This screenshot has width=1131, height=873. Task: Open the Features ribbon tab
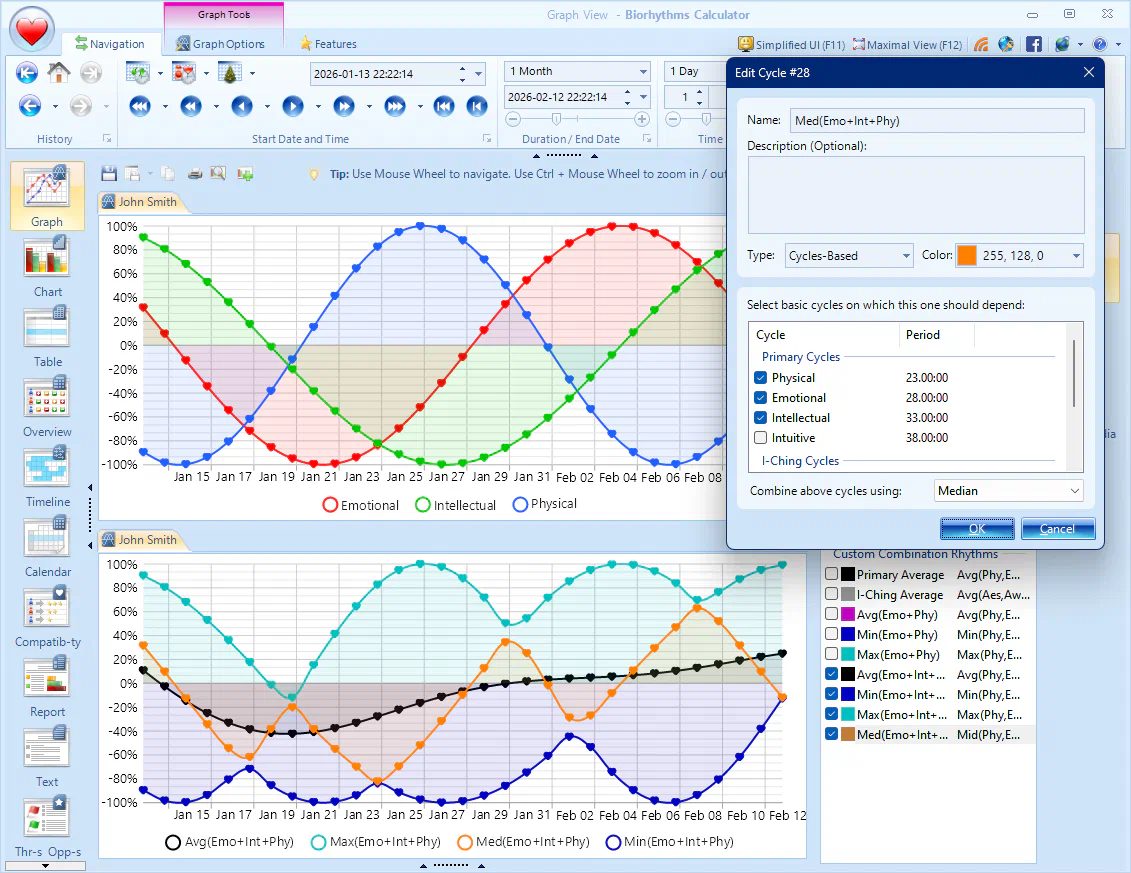pos(327,44)
